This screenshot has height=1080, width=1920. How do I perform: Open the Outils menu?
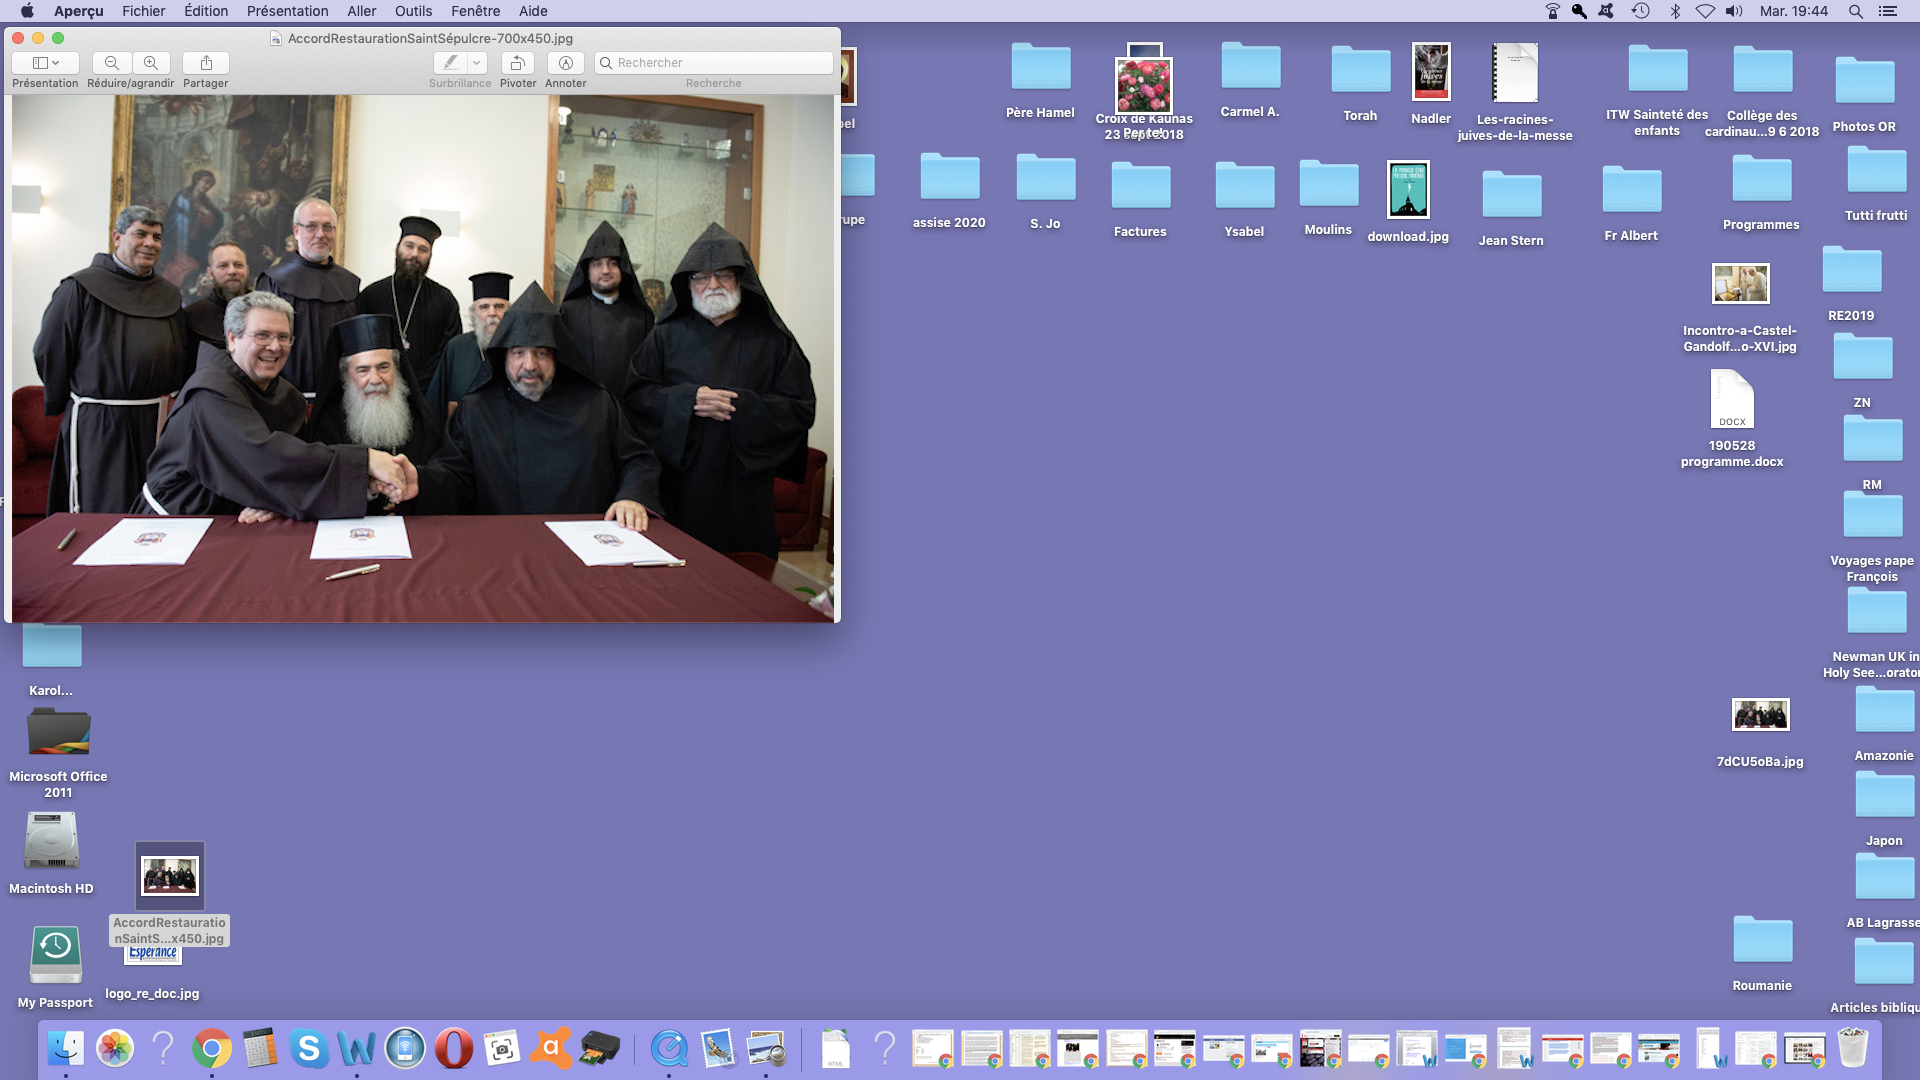(x=413, y=11)
